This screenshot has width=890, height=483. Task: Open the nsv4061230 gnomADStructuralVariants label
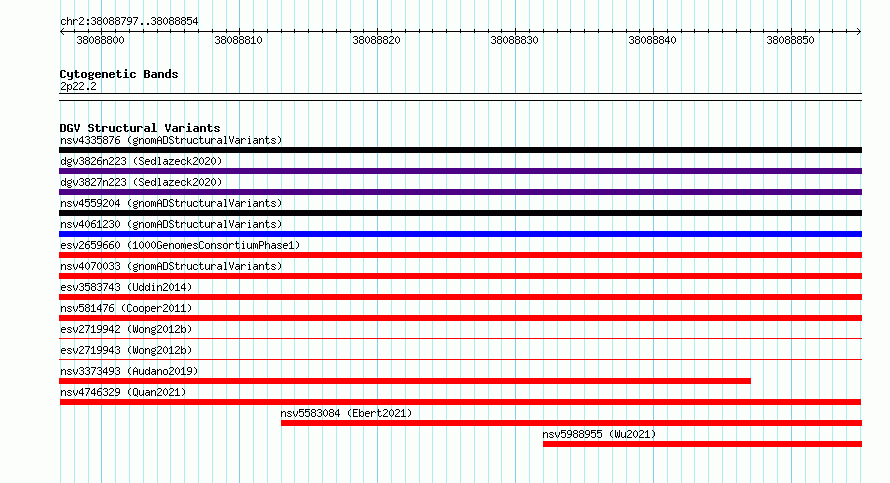point(171,224)
